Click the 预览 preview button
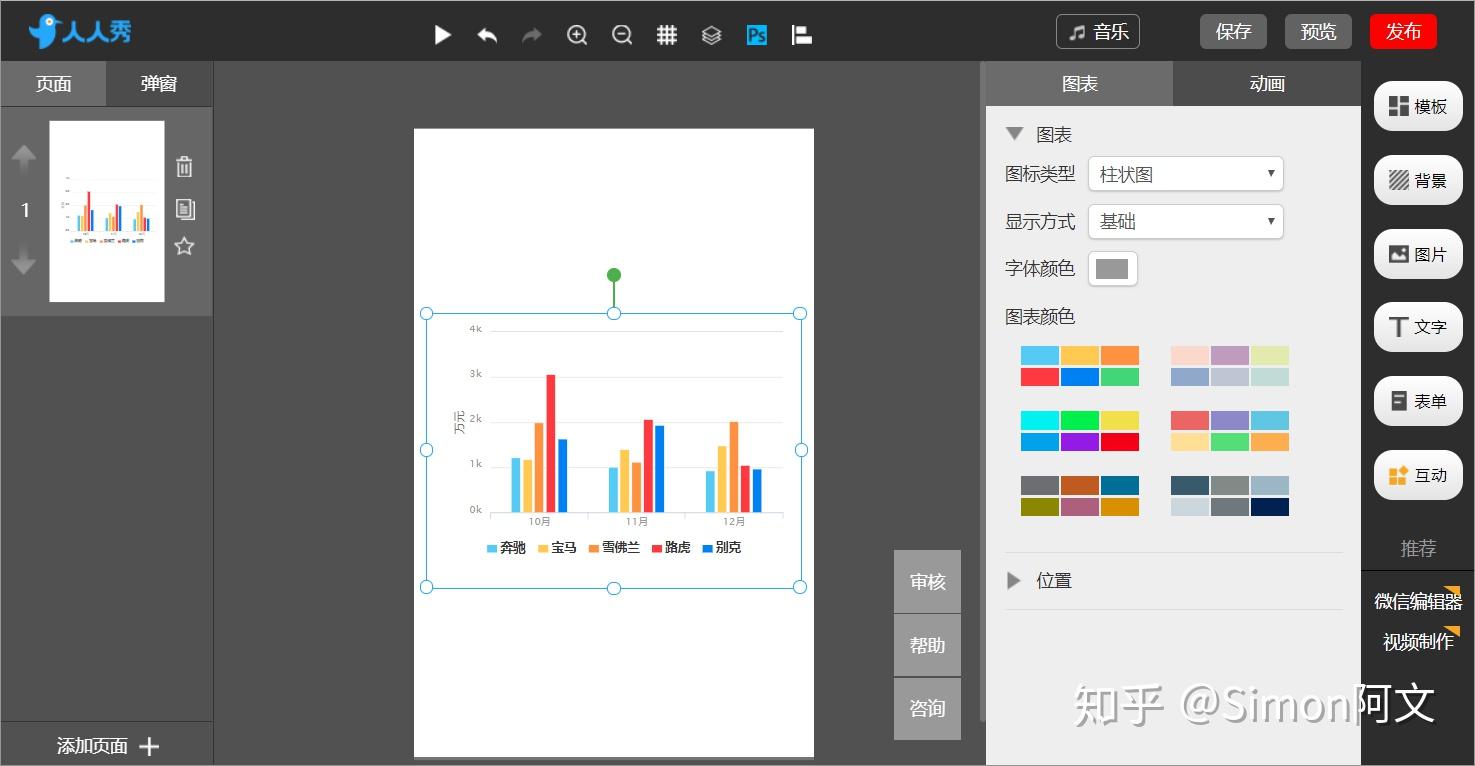This screenshot has height=766, width=1475. click(1318, 32)
